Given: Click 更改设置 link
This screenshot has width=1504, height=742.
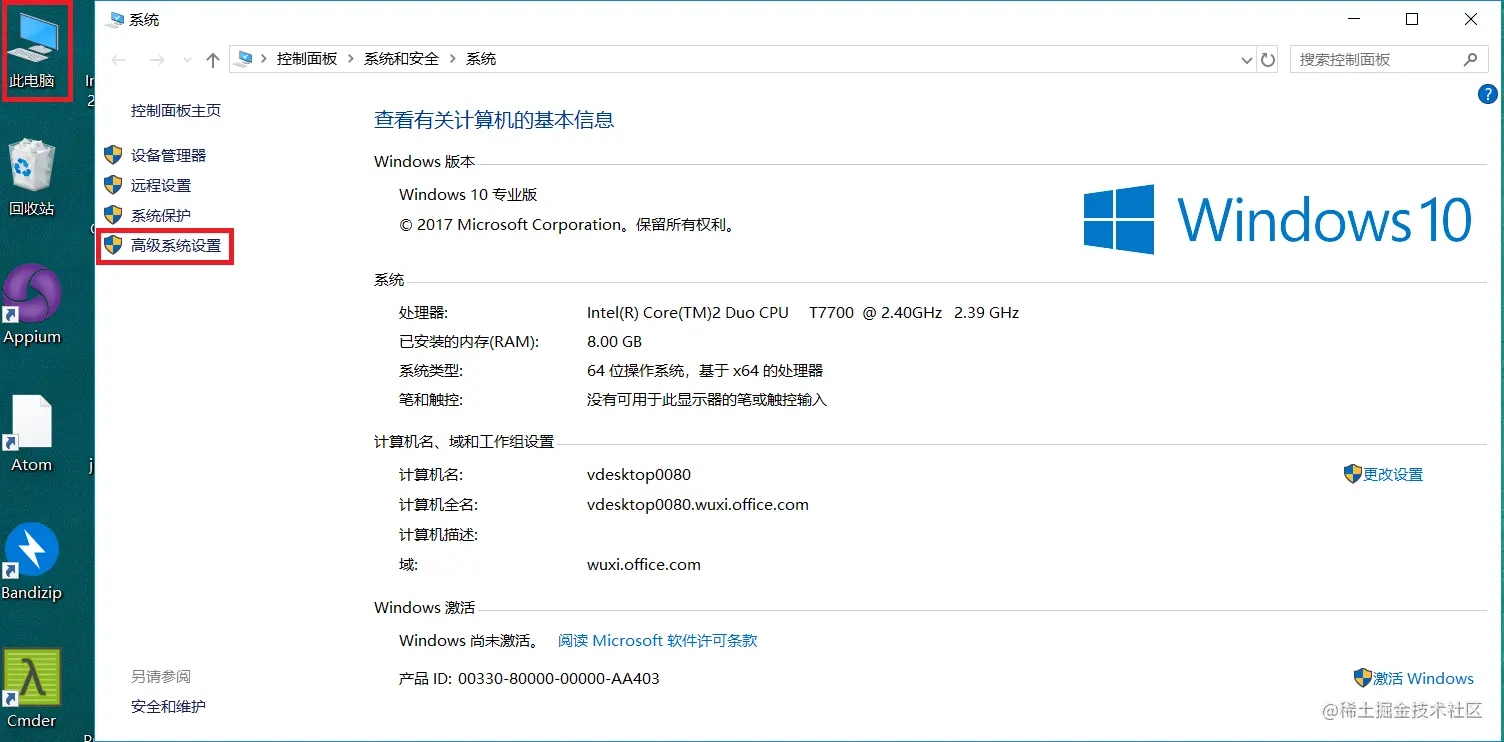Looking at the screenshot, I should [x=1393, y=474].
